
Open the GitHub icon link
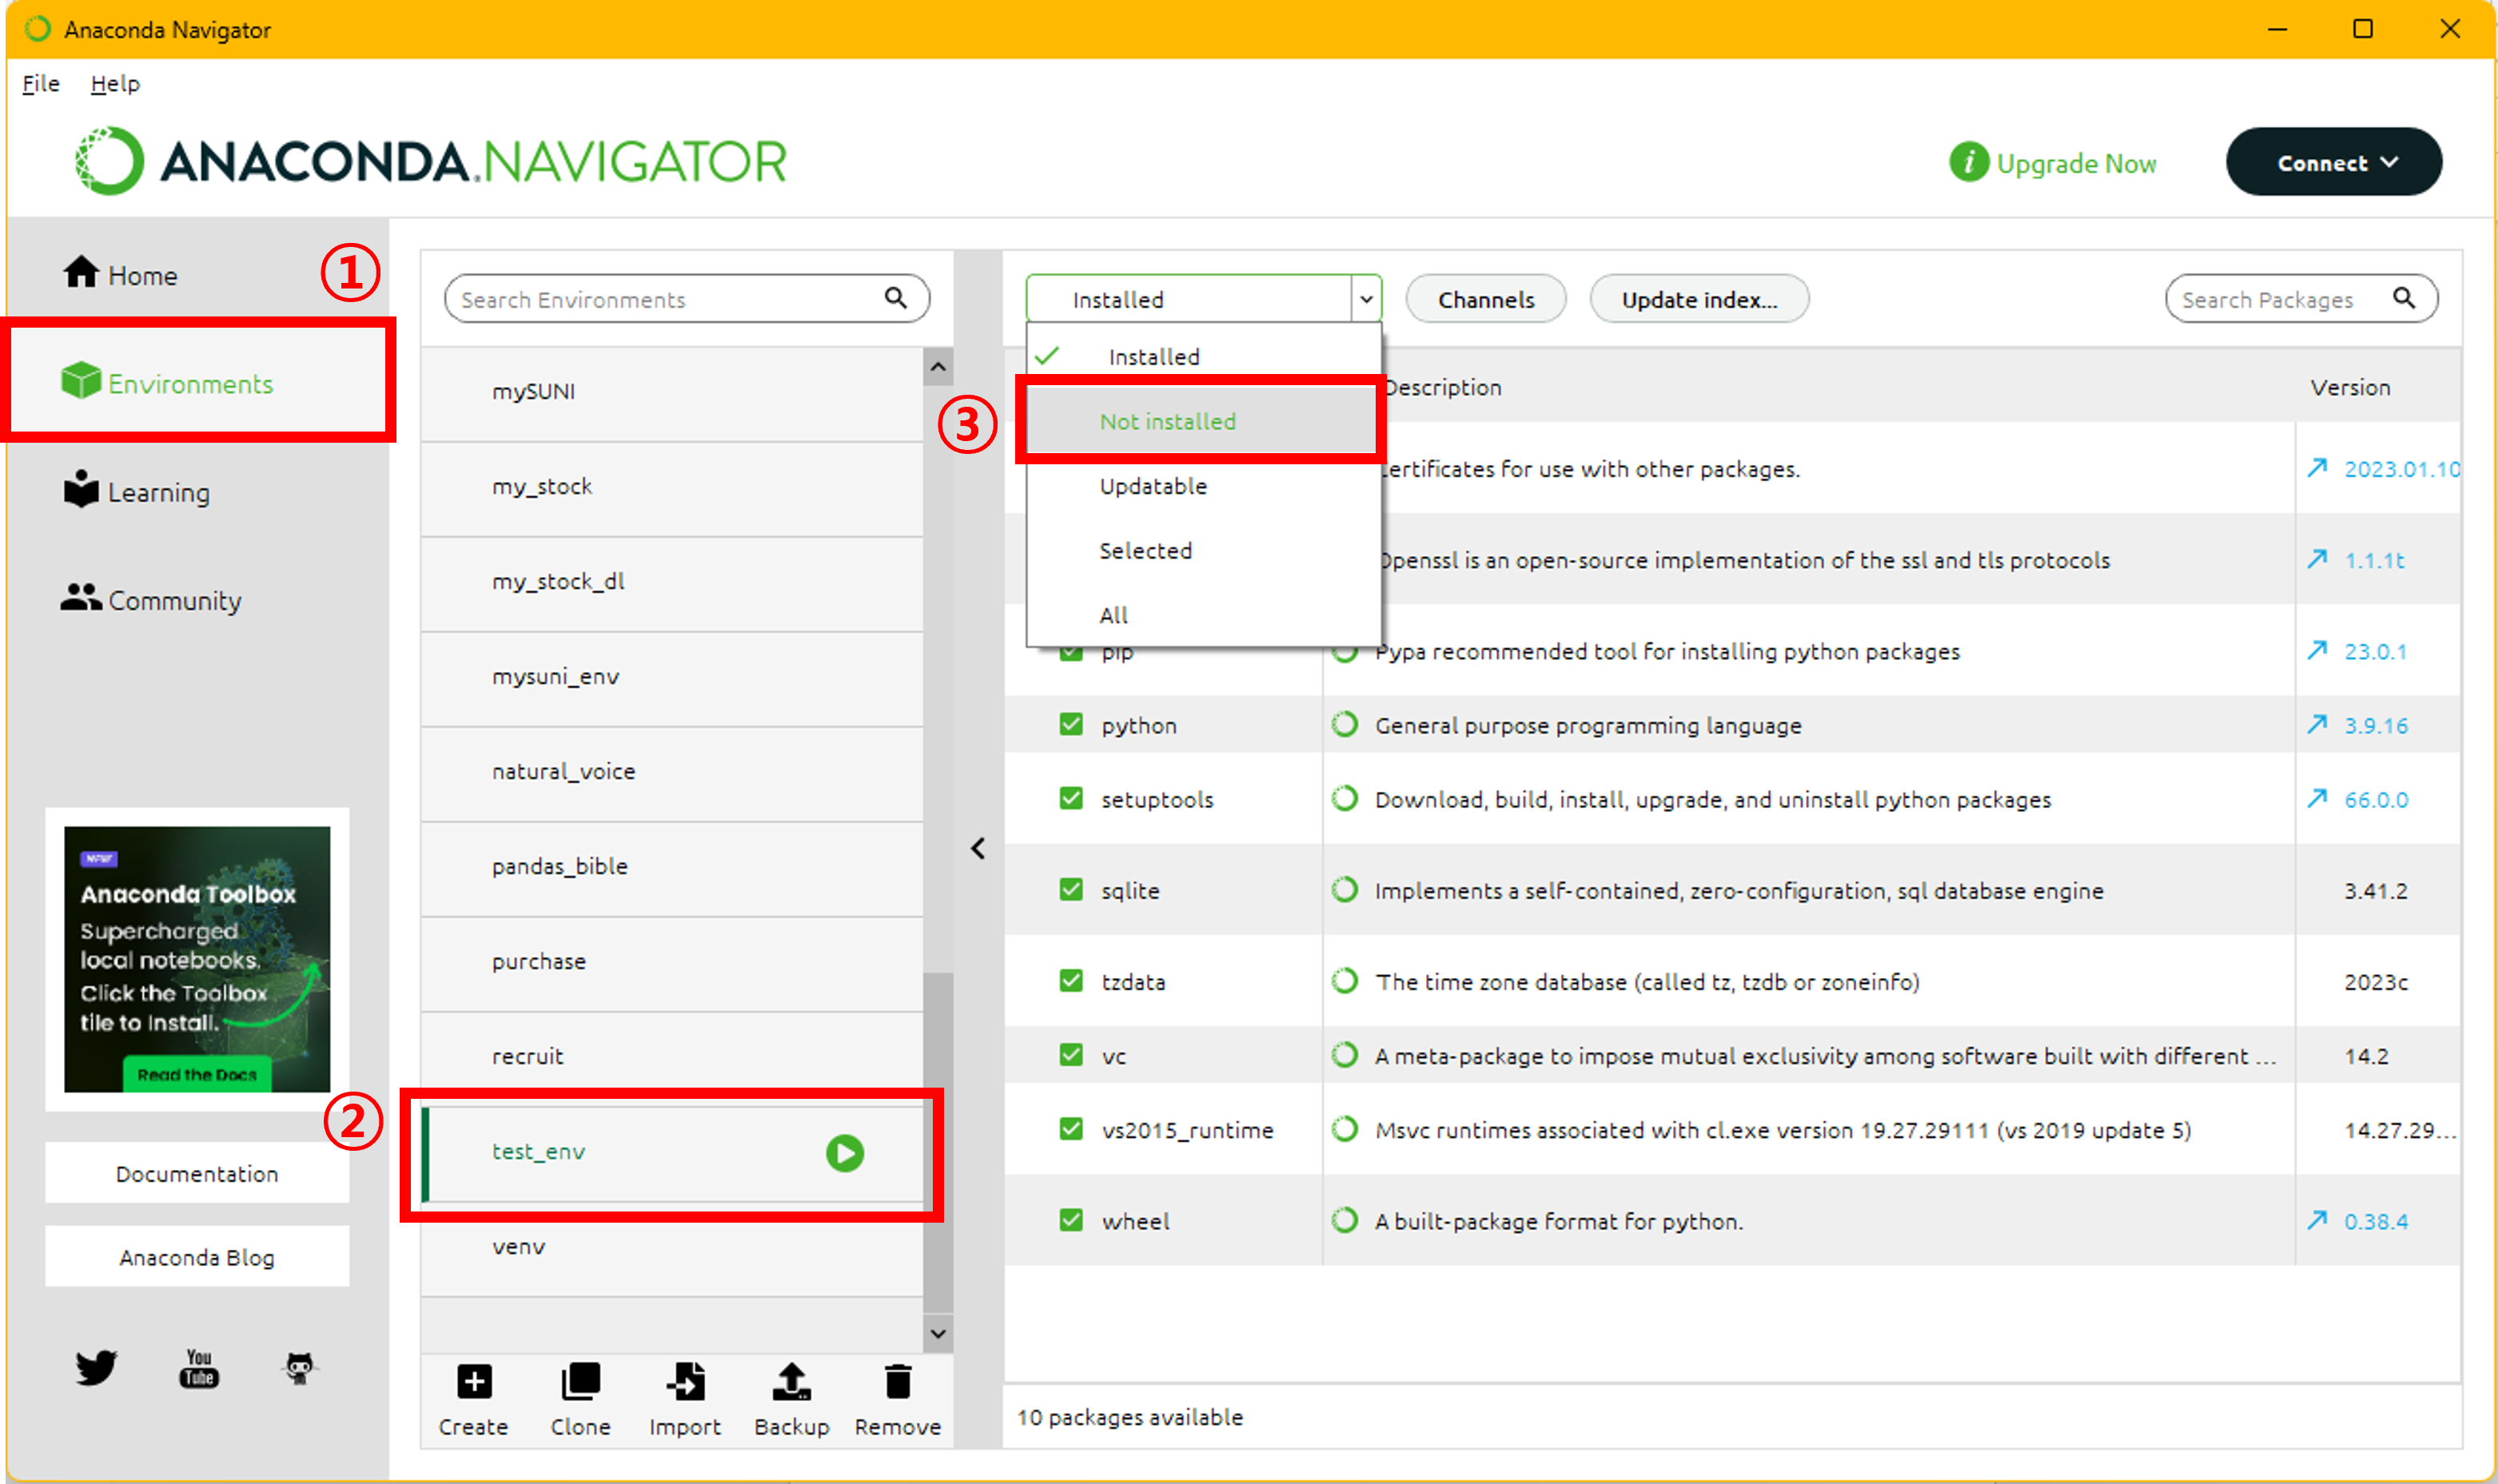(x=299, y=1367)
